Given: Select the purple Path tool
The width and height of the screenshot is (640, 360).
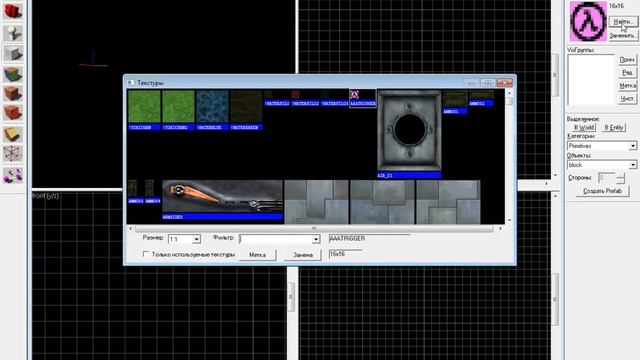Looking at the screenshot, I should (x=13, y=176).
